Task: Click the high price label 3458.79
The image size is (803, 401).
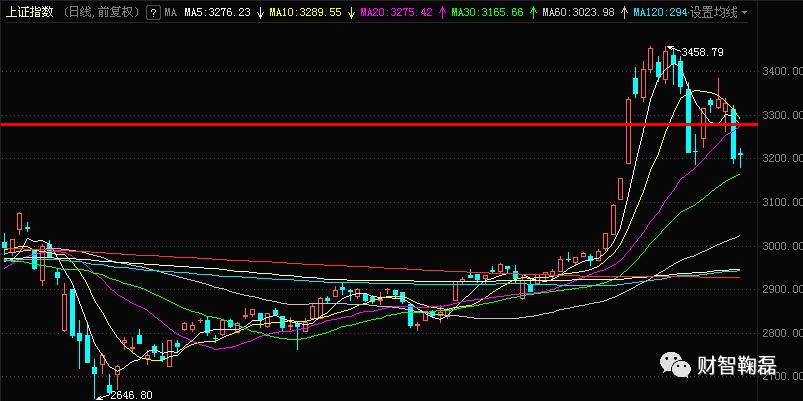Action: pos(702,52)
